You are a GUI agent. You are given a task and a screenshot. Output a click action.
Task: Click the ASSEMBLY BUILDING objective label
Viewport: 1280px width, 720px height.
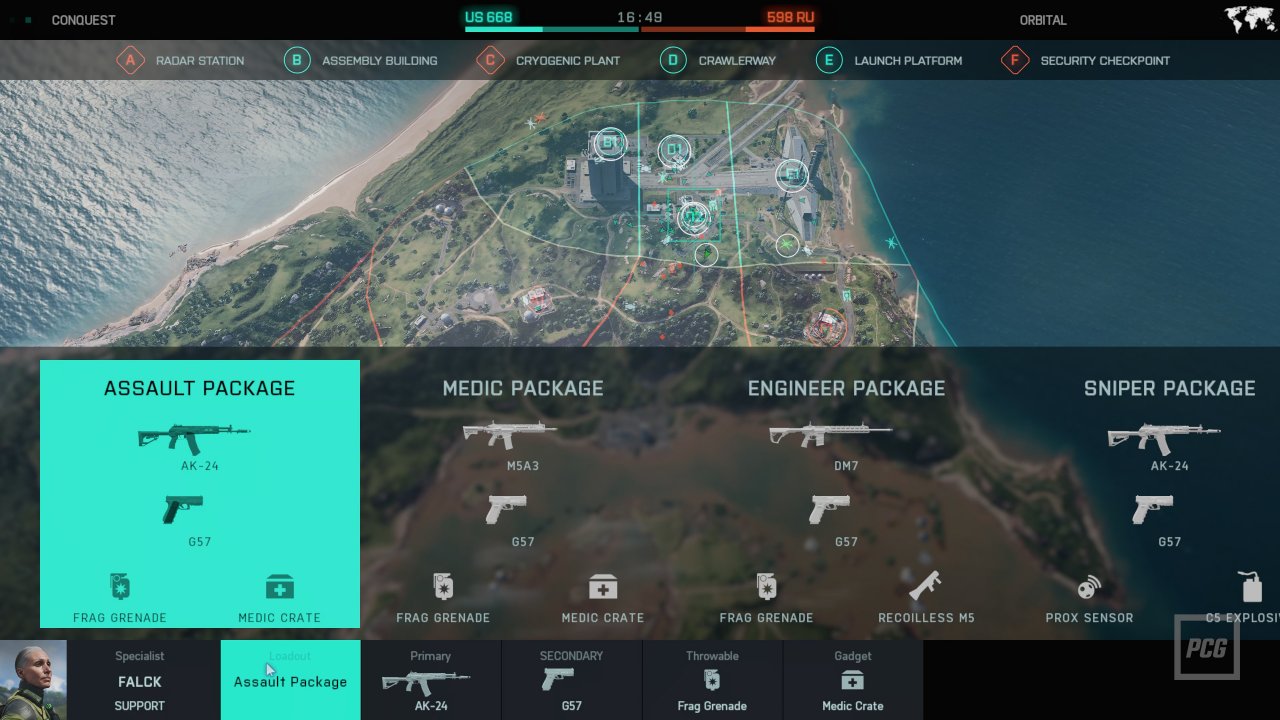point(379,61)
